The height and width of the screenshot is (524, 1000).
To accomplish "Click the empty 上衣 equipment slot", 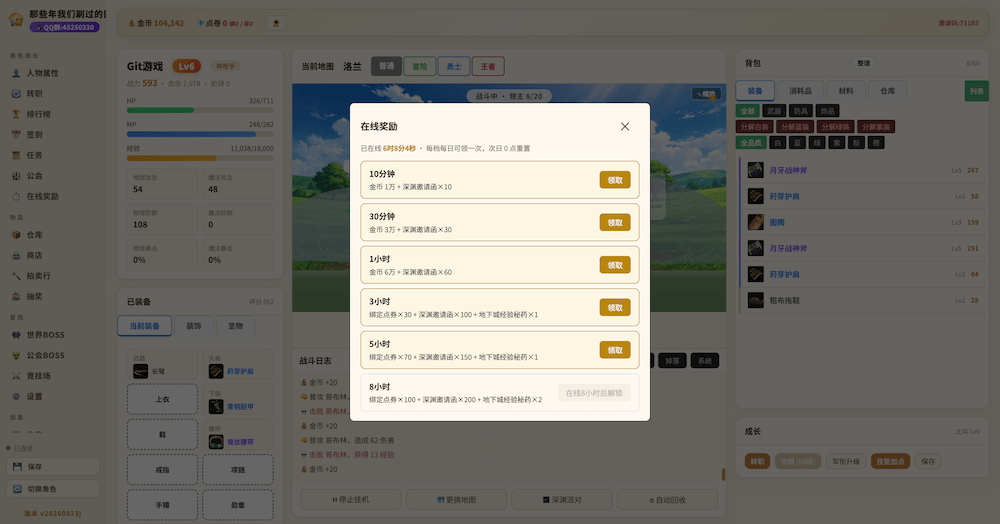I will click(163, 400).
